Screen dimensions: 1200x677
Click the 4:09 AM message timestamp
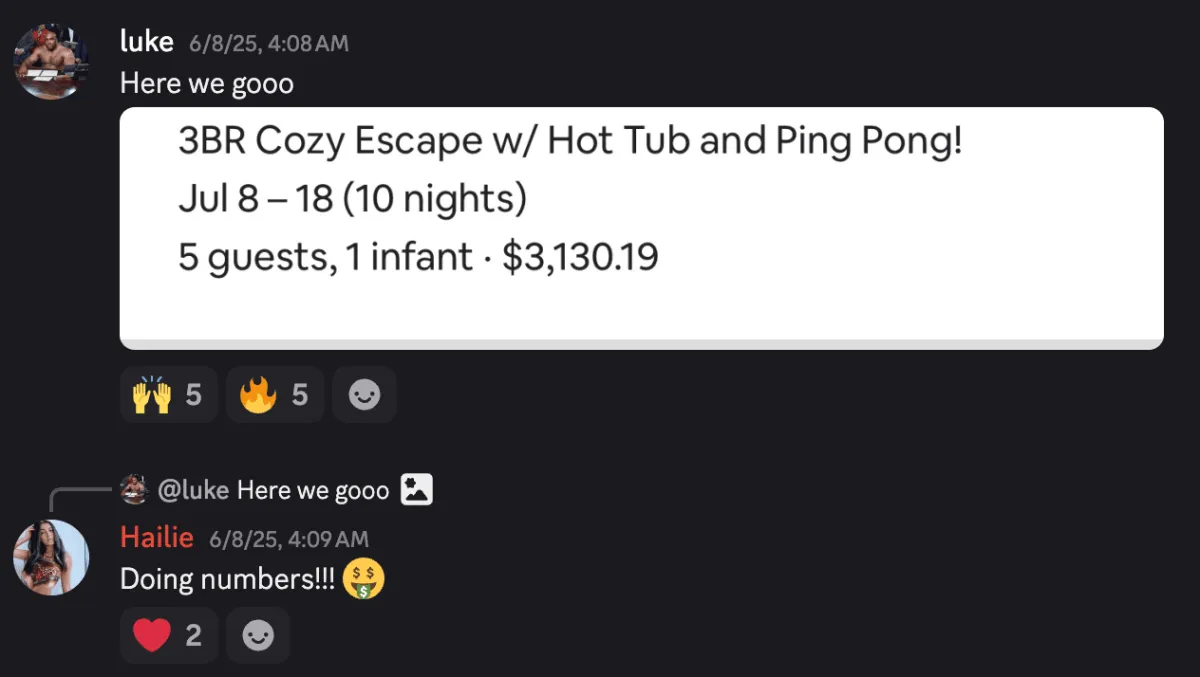289,539
